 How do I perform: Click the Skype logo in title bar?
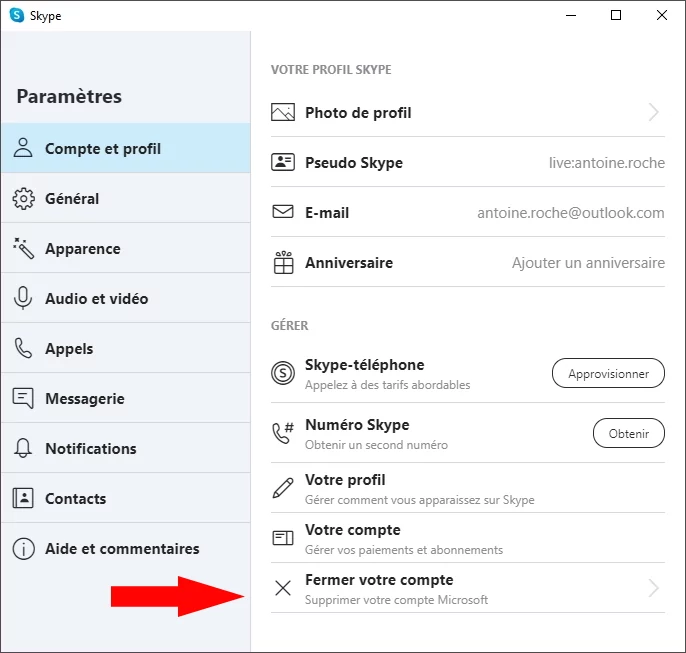(17, 15)
